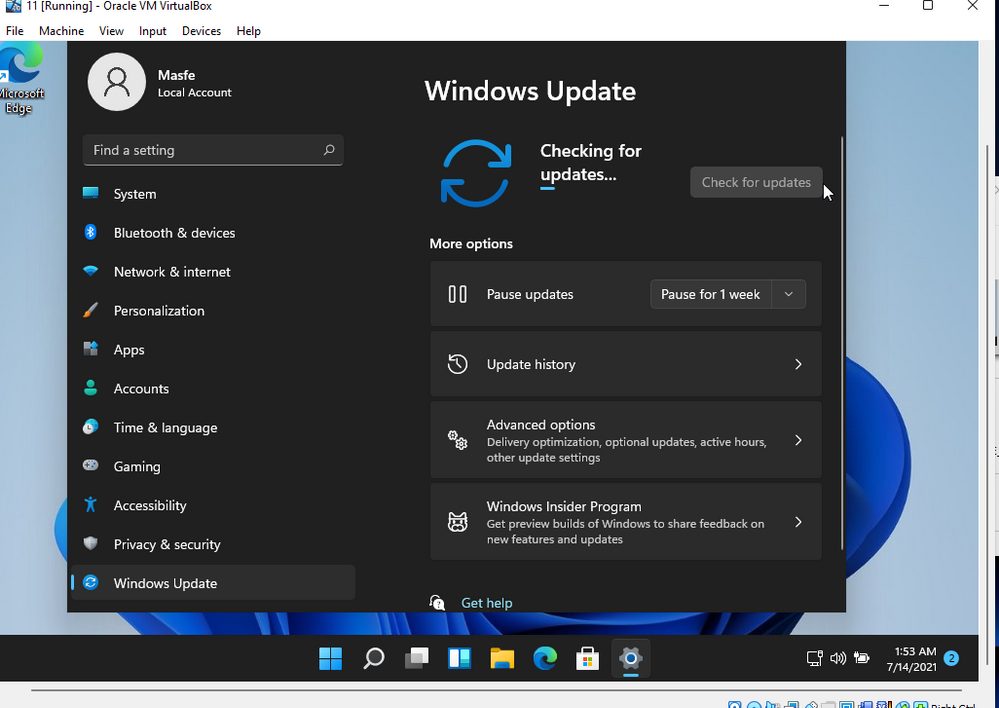Open Accessibility settings
999x708 pixels.
(148, 505)
